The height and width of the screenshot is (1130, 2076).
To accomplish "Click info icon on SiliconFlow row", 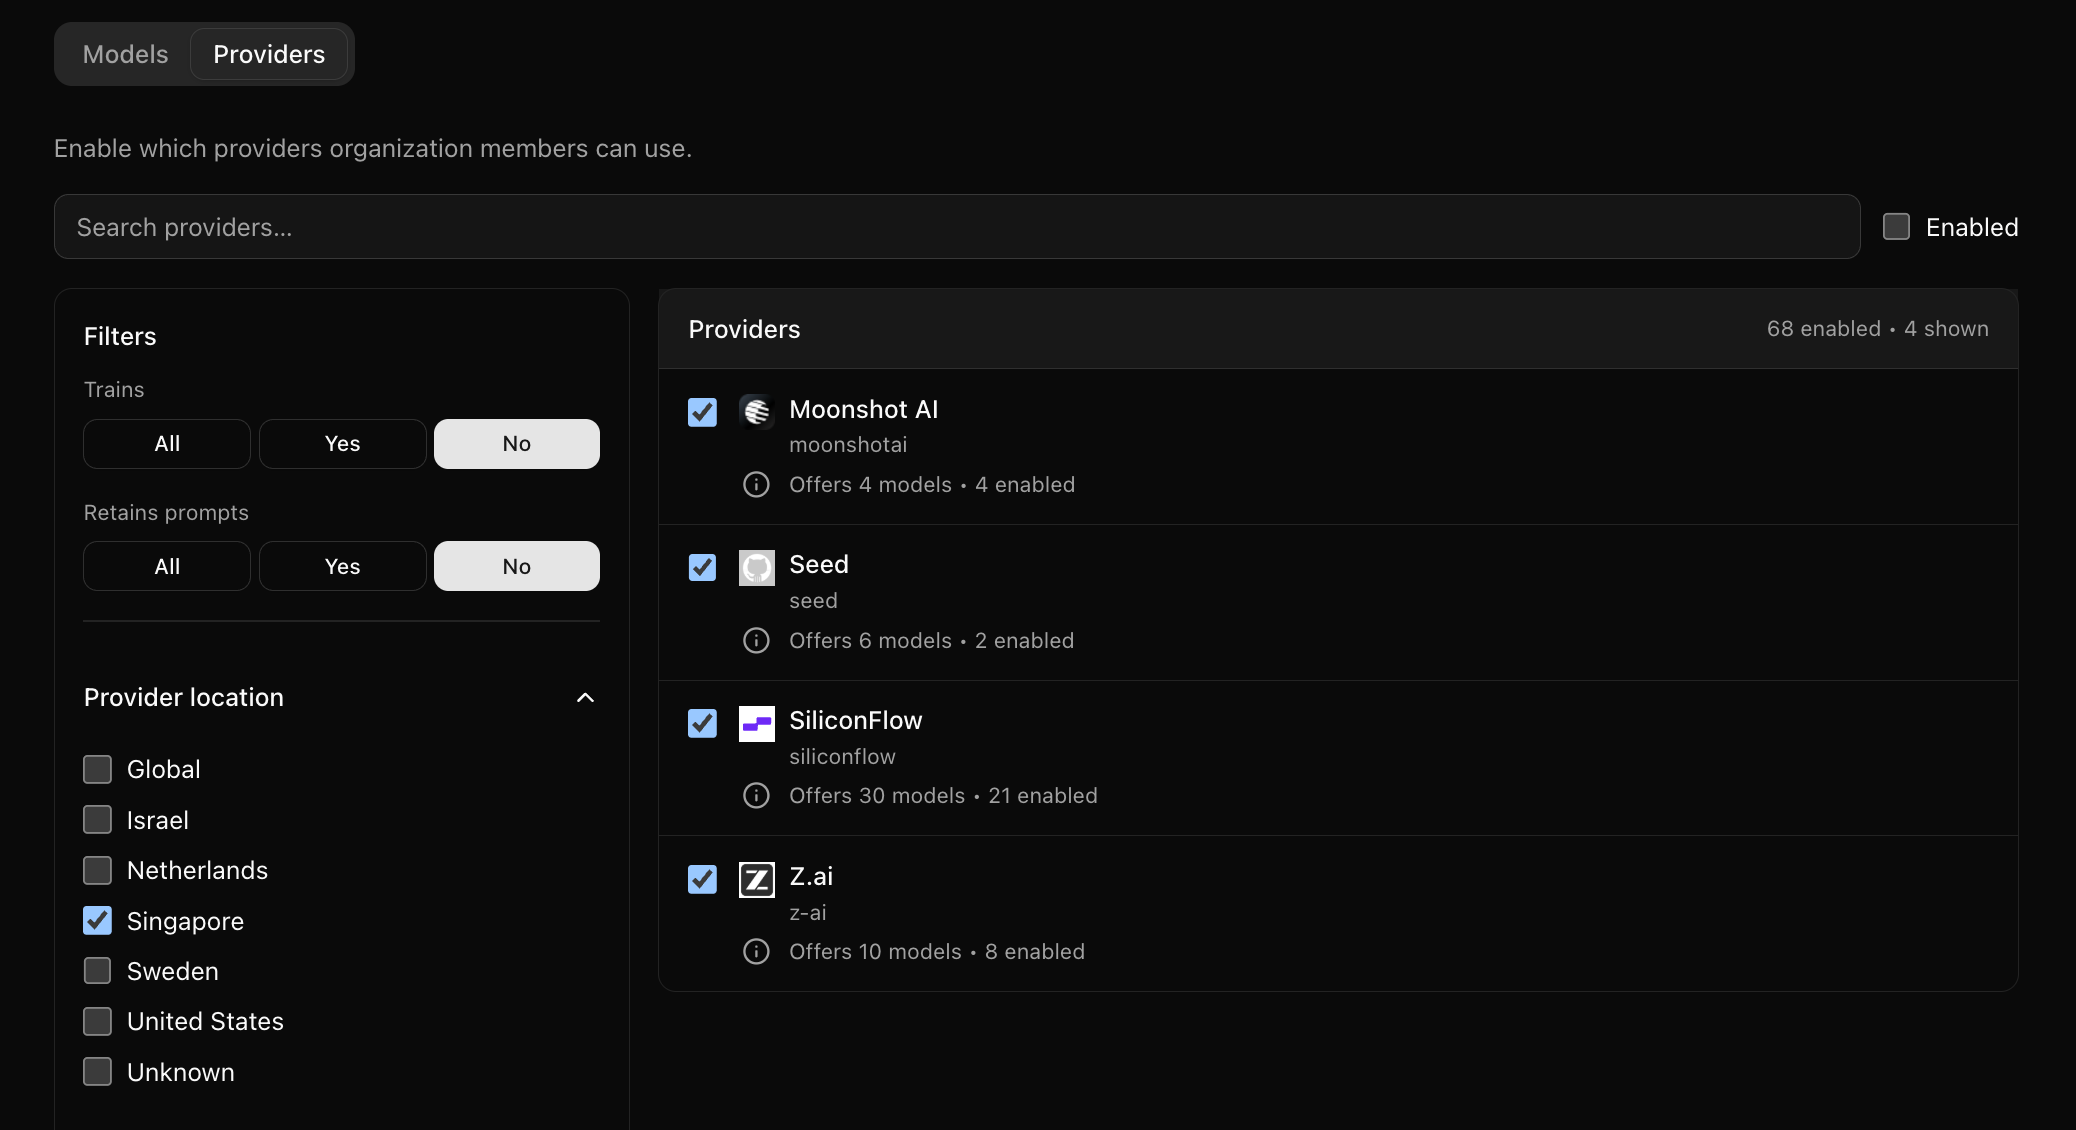I will (x=756, y=796).
